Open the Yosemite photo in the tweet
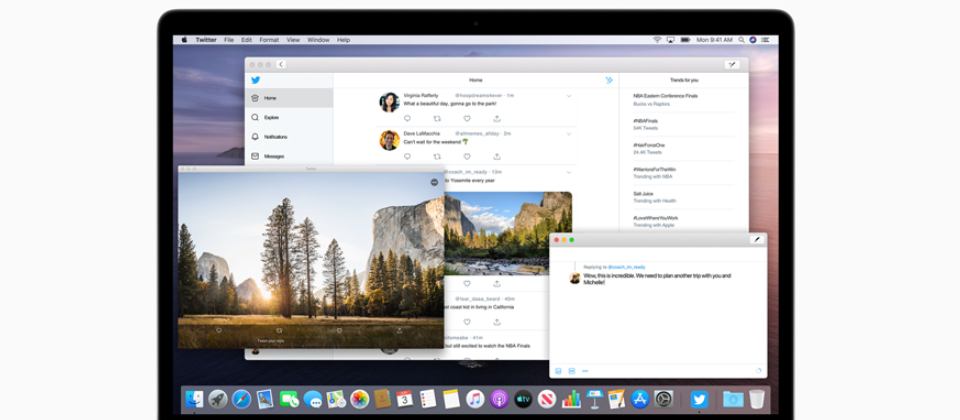 click(508, 233)
